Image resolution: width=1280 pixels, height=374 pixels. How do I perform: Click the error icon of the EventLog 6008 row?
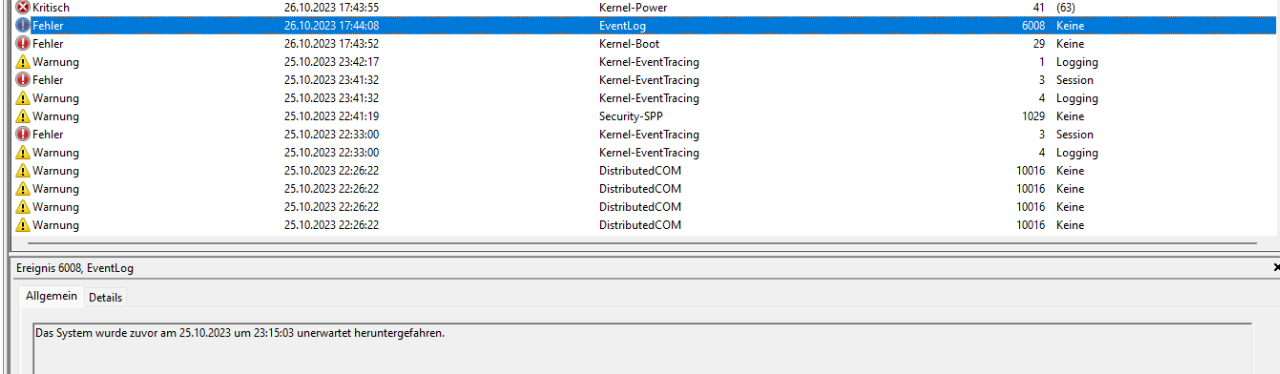pyautogui.click(x=23, y=25)
